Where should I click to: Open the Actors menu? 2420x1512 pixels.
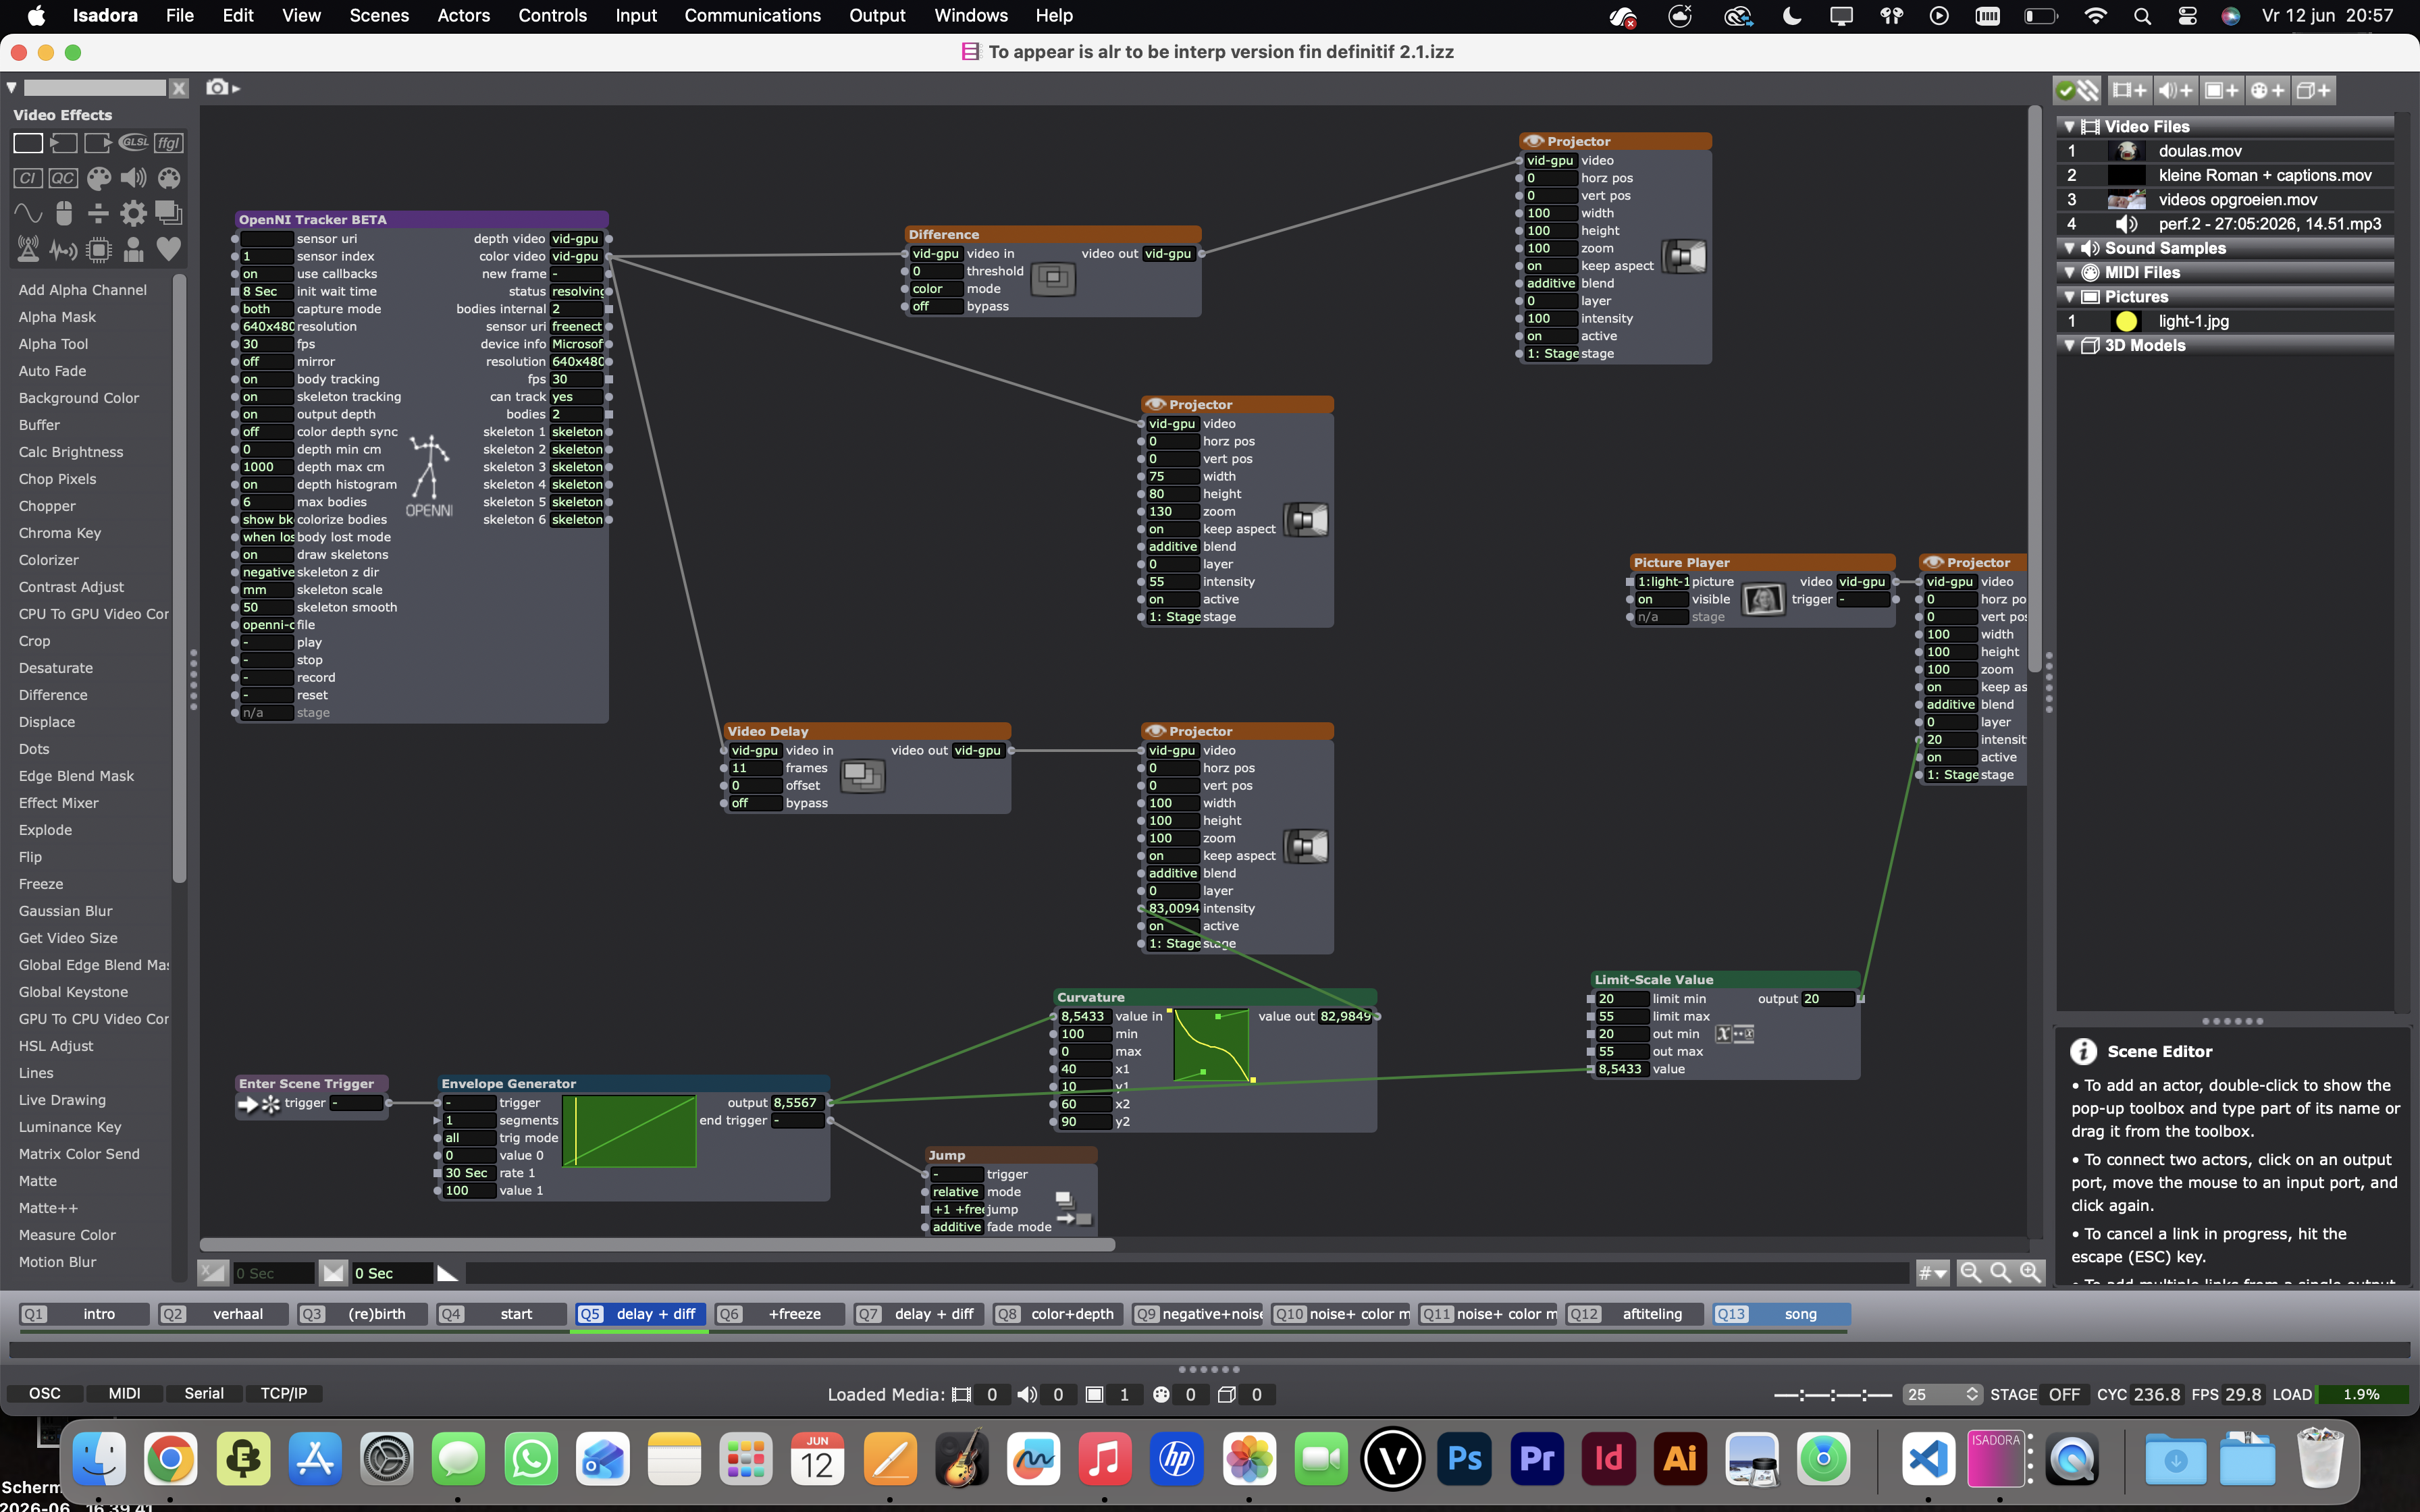click(x=463, y=16)
